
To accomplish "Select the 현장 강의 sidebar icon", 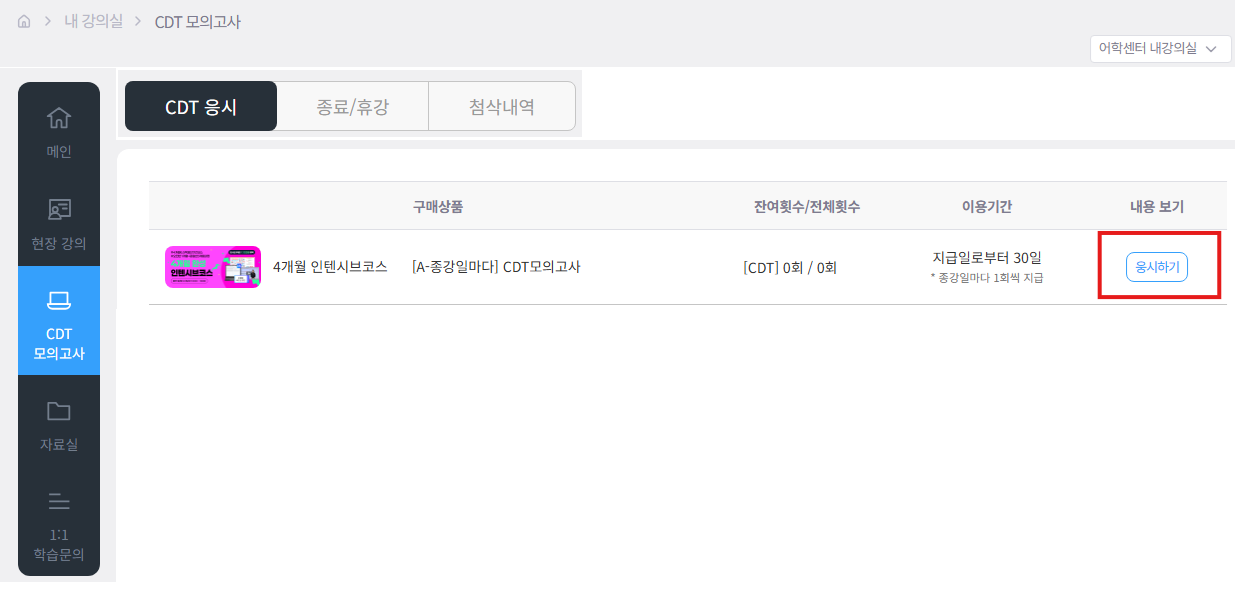I will click(x=59, y=209).
